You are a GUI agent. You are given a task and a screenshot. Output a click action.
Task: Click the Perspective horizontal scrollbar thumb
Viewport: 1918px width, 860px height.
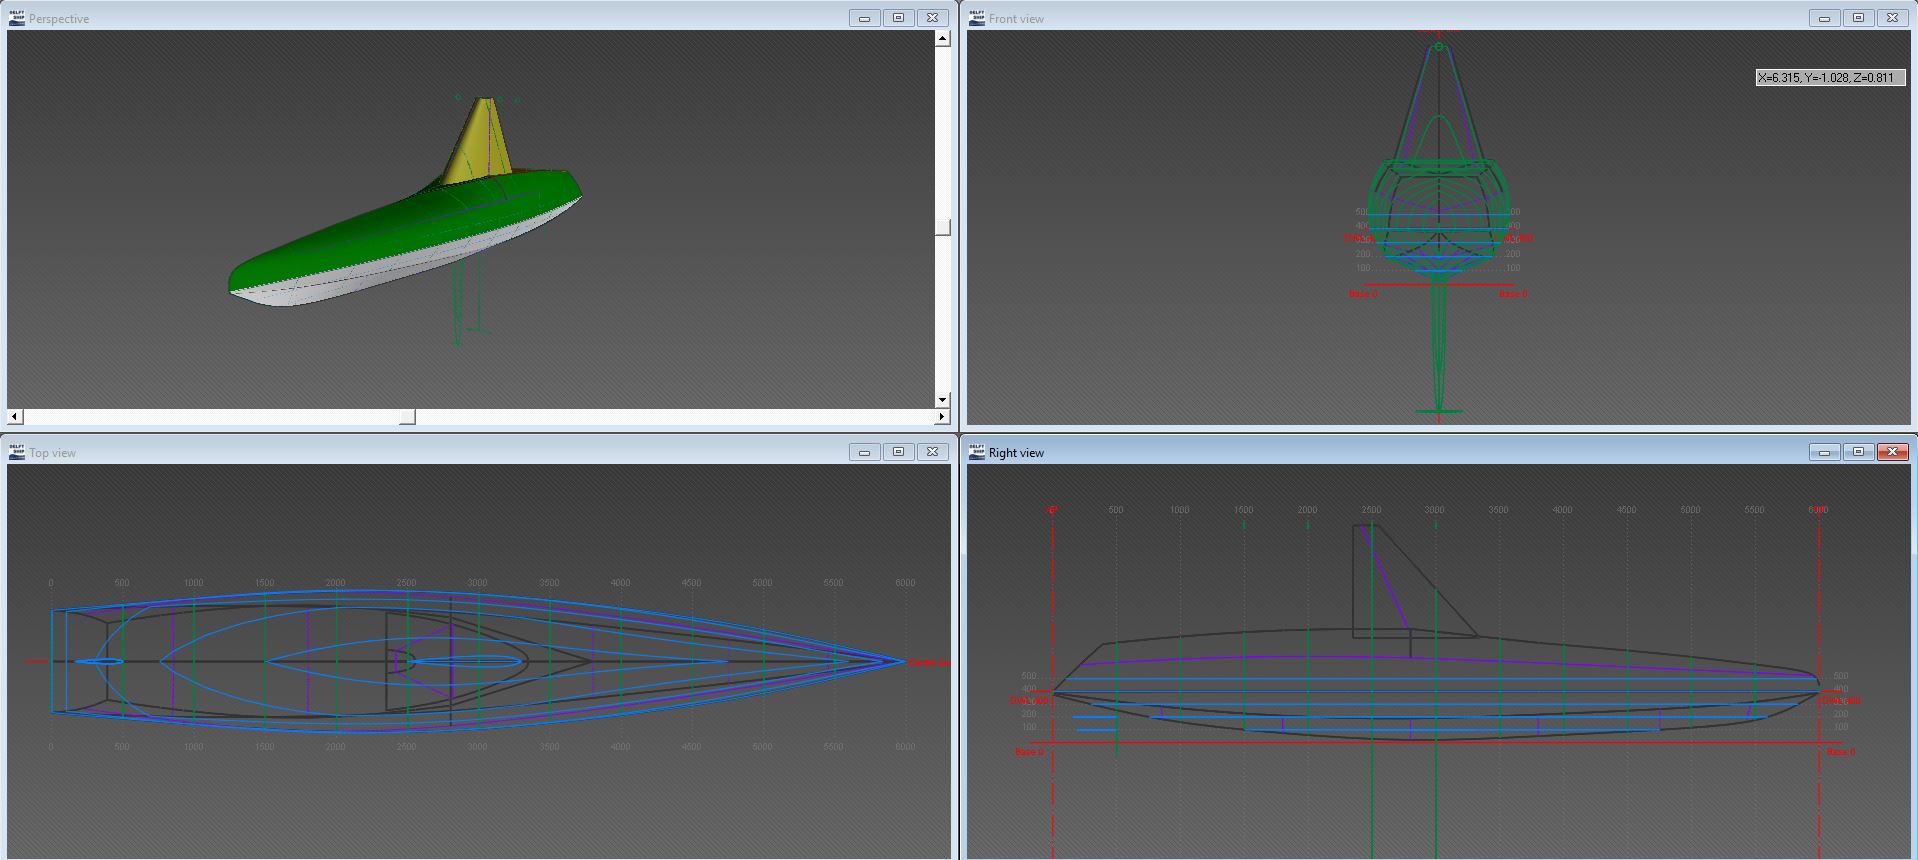coord(407,416)
